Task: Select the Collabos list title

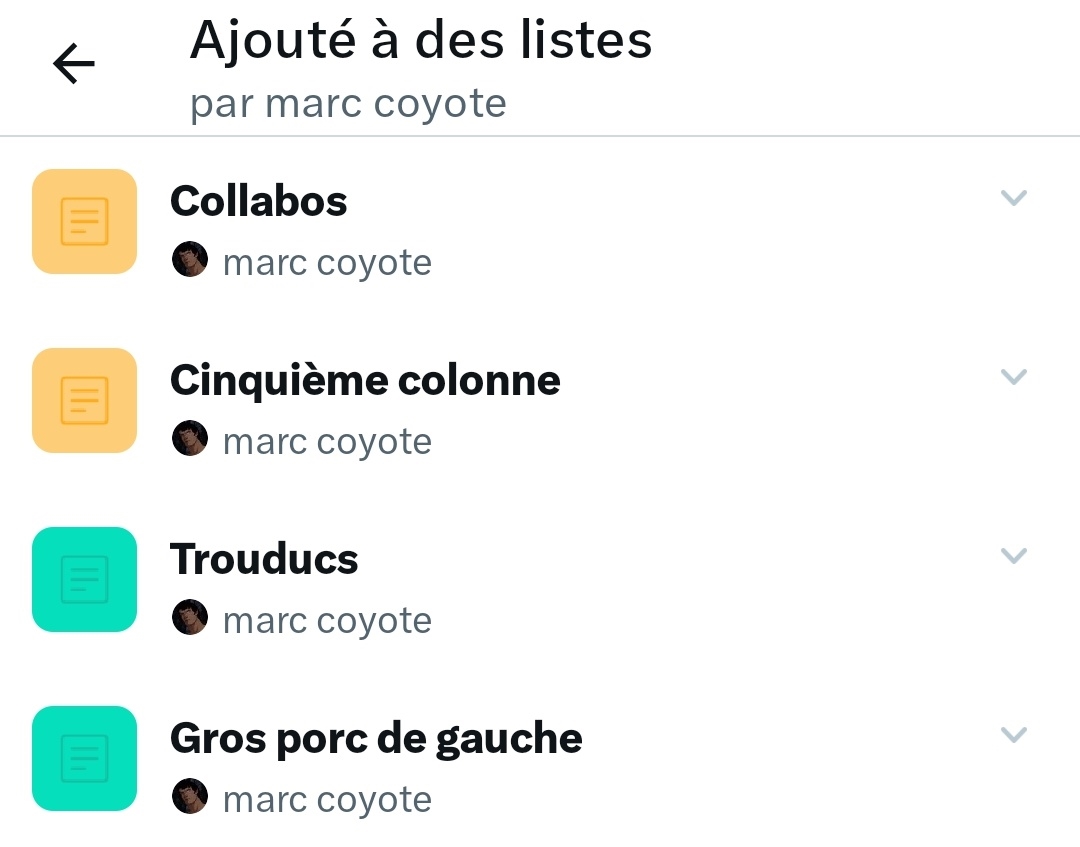Action: click(259, 201)
